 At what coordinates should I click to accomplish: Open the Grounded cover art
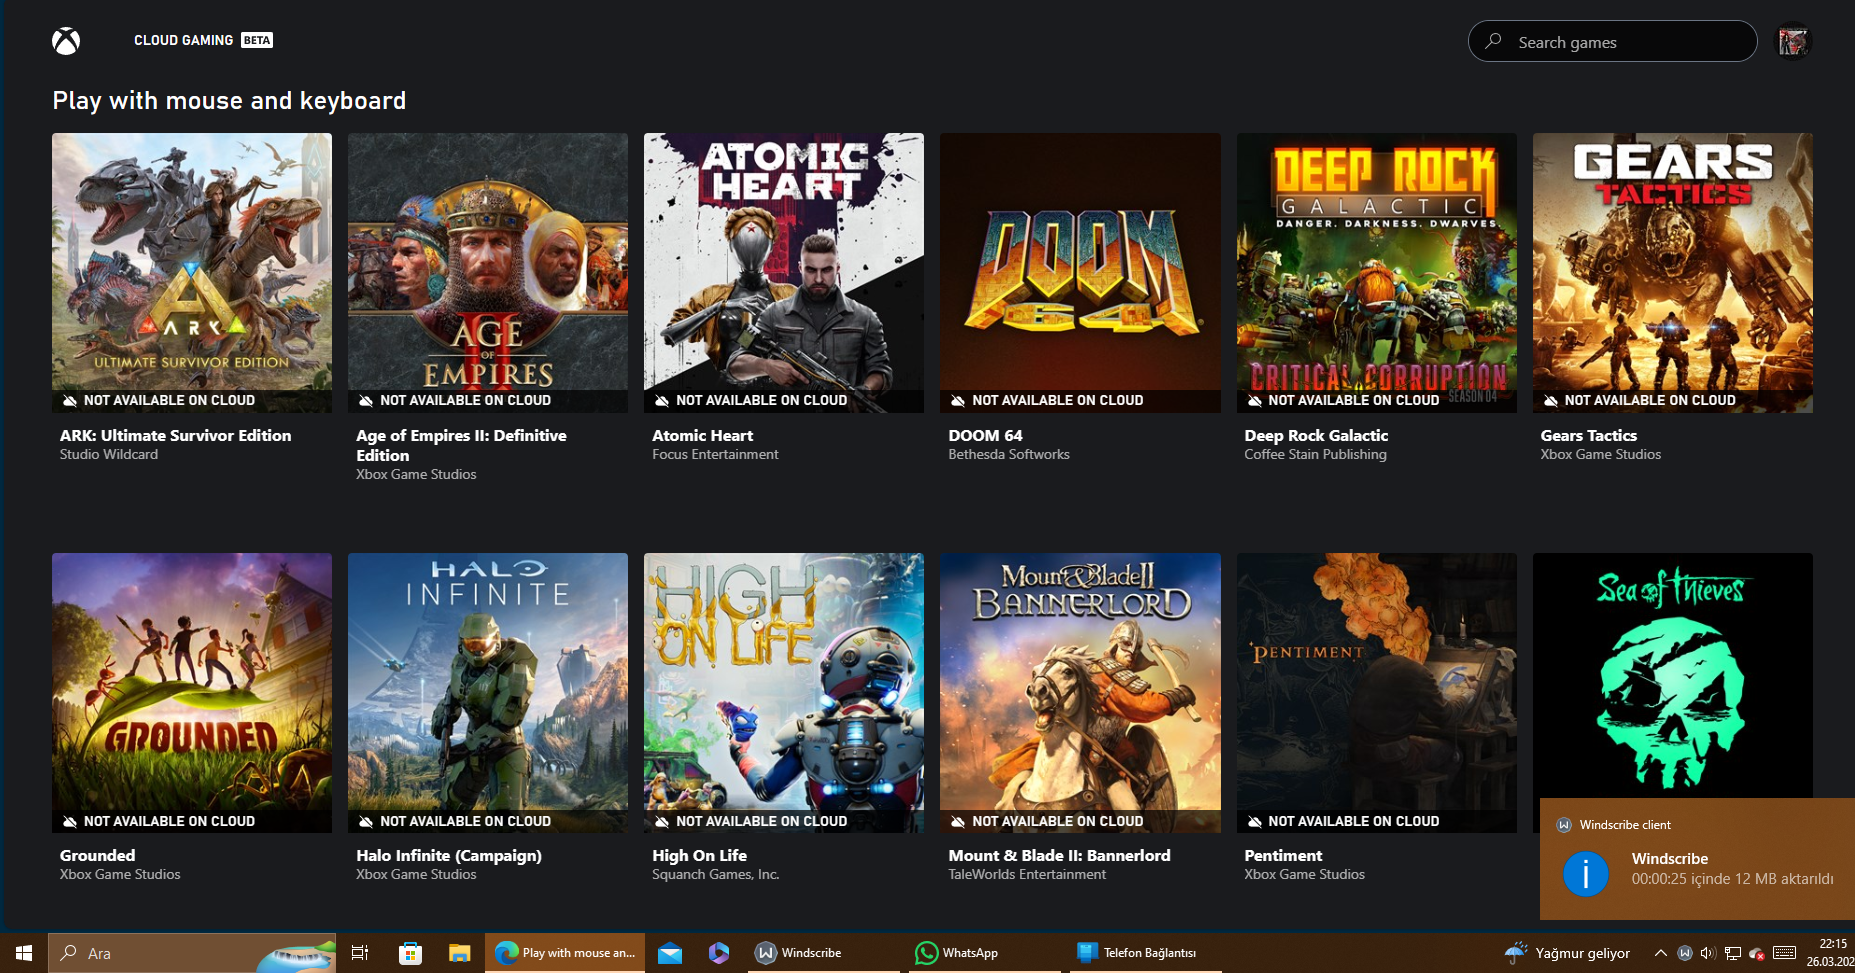(192, 693)
